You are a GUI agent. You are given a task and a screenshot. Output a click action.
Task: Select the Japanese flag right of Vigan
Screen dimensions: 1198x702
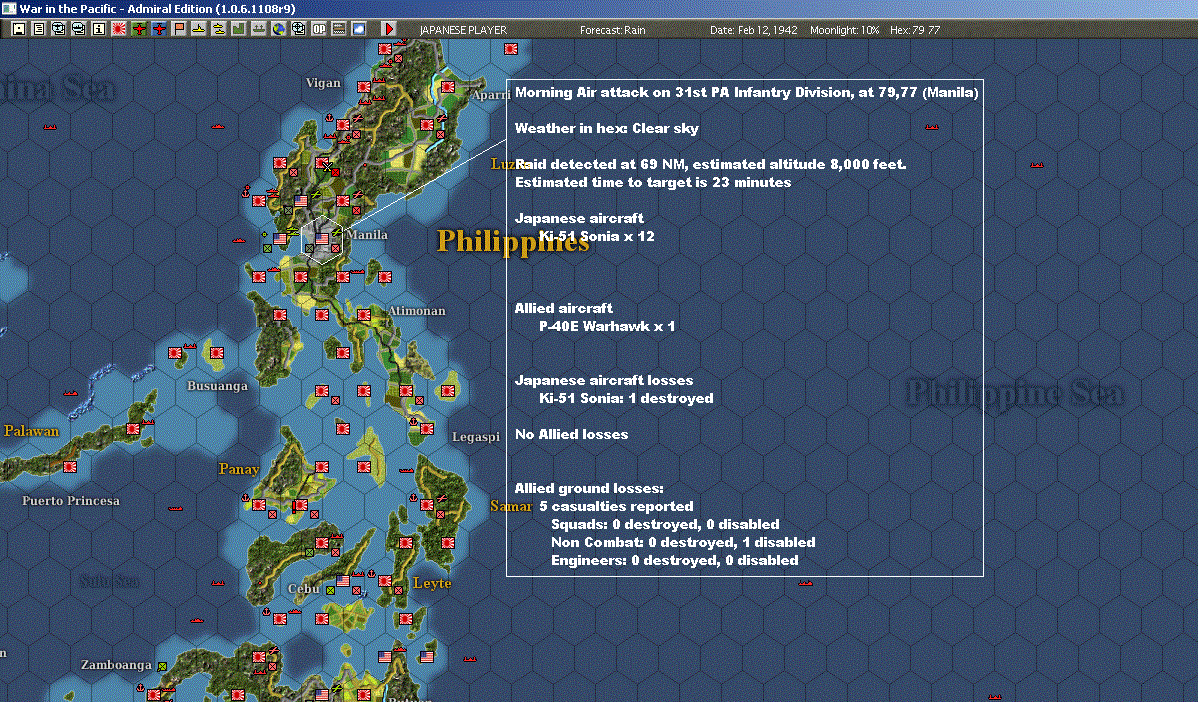(x=364, y=87)
